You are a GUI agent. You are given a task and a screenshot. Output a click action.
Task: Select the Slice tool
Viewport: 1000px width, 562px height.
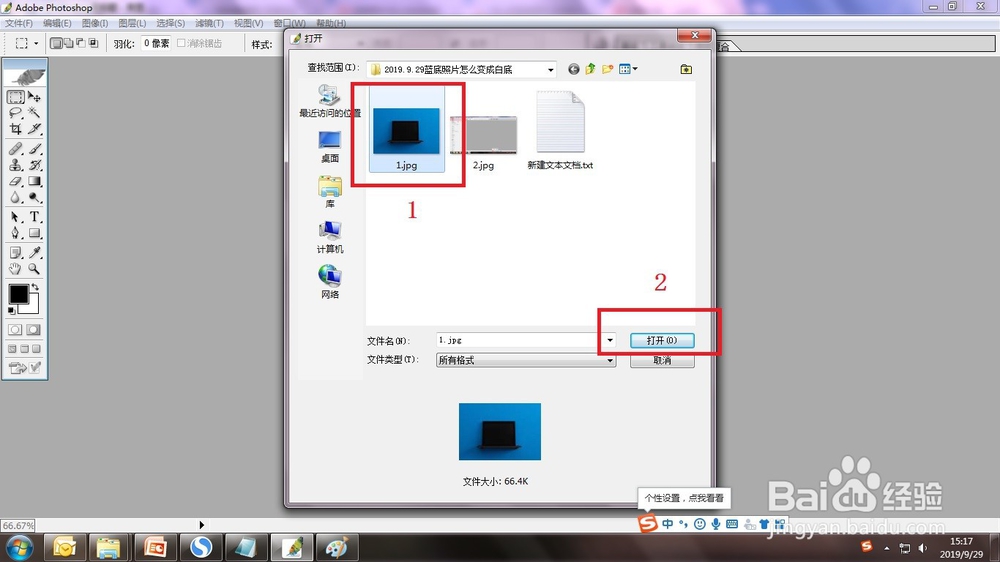(34, 129)
